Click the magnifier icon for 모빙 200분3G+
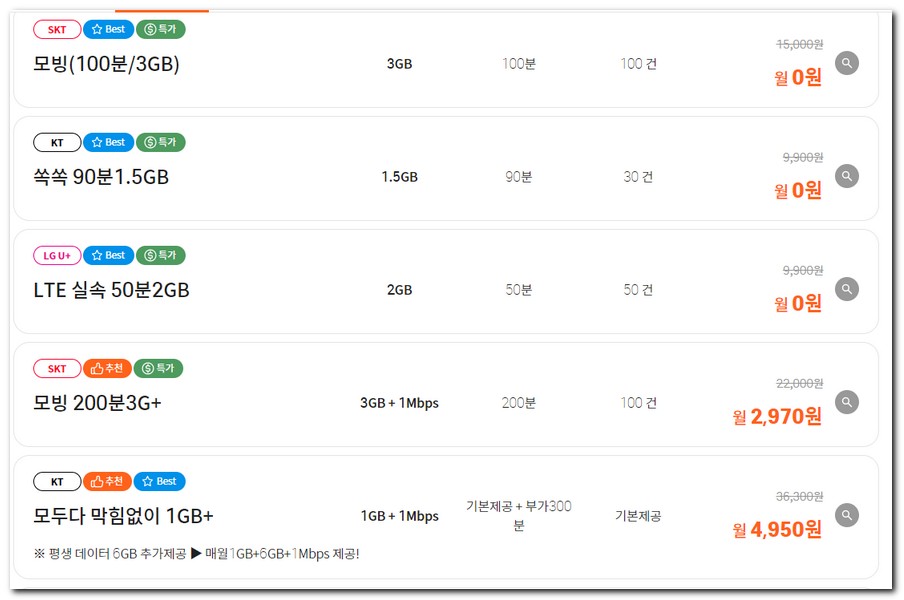Image resolution: width=904 pixels, height=600 pixels. pyautogui.click(x=846, y=402)
